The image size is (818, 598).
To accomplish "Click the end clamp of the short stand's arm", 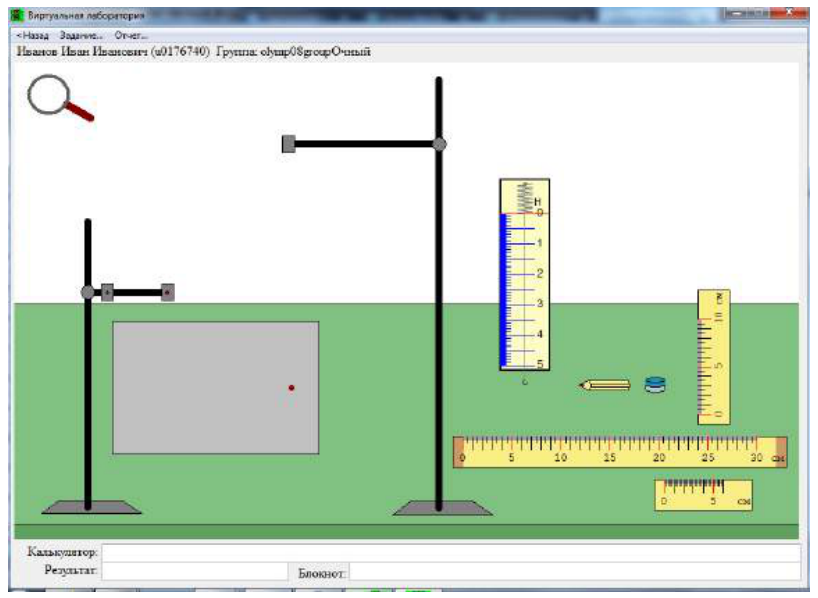I will pyautogui.click(x=167, y=293).
